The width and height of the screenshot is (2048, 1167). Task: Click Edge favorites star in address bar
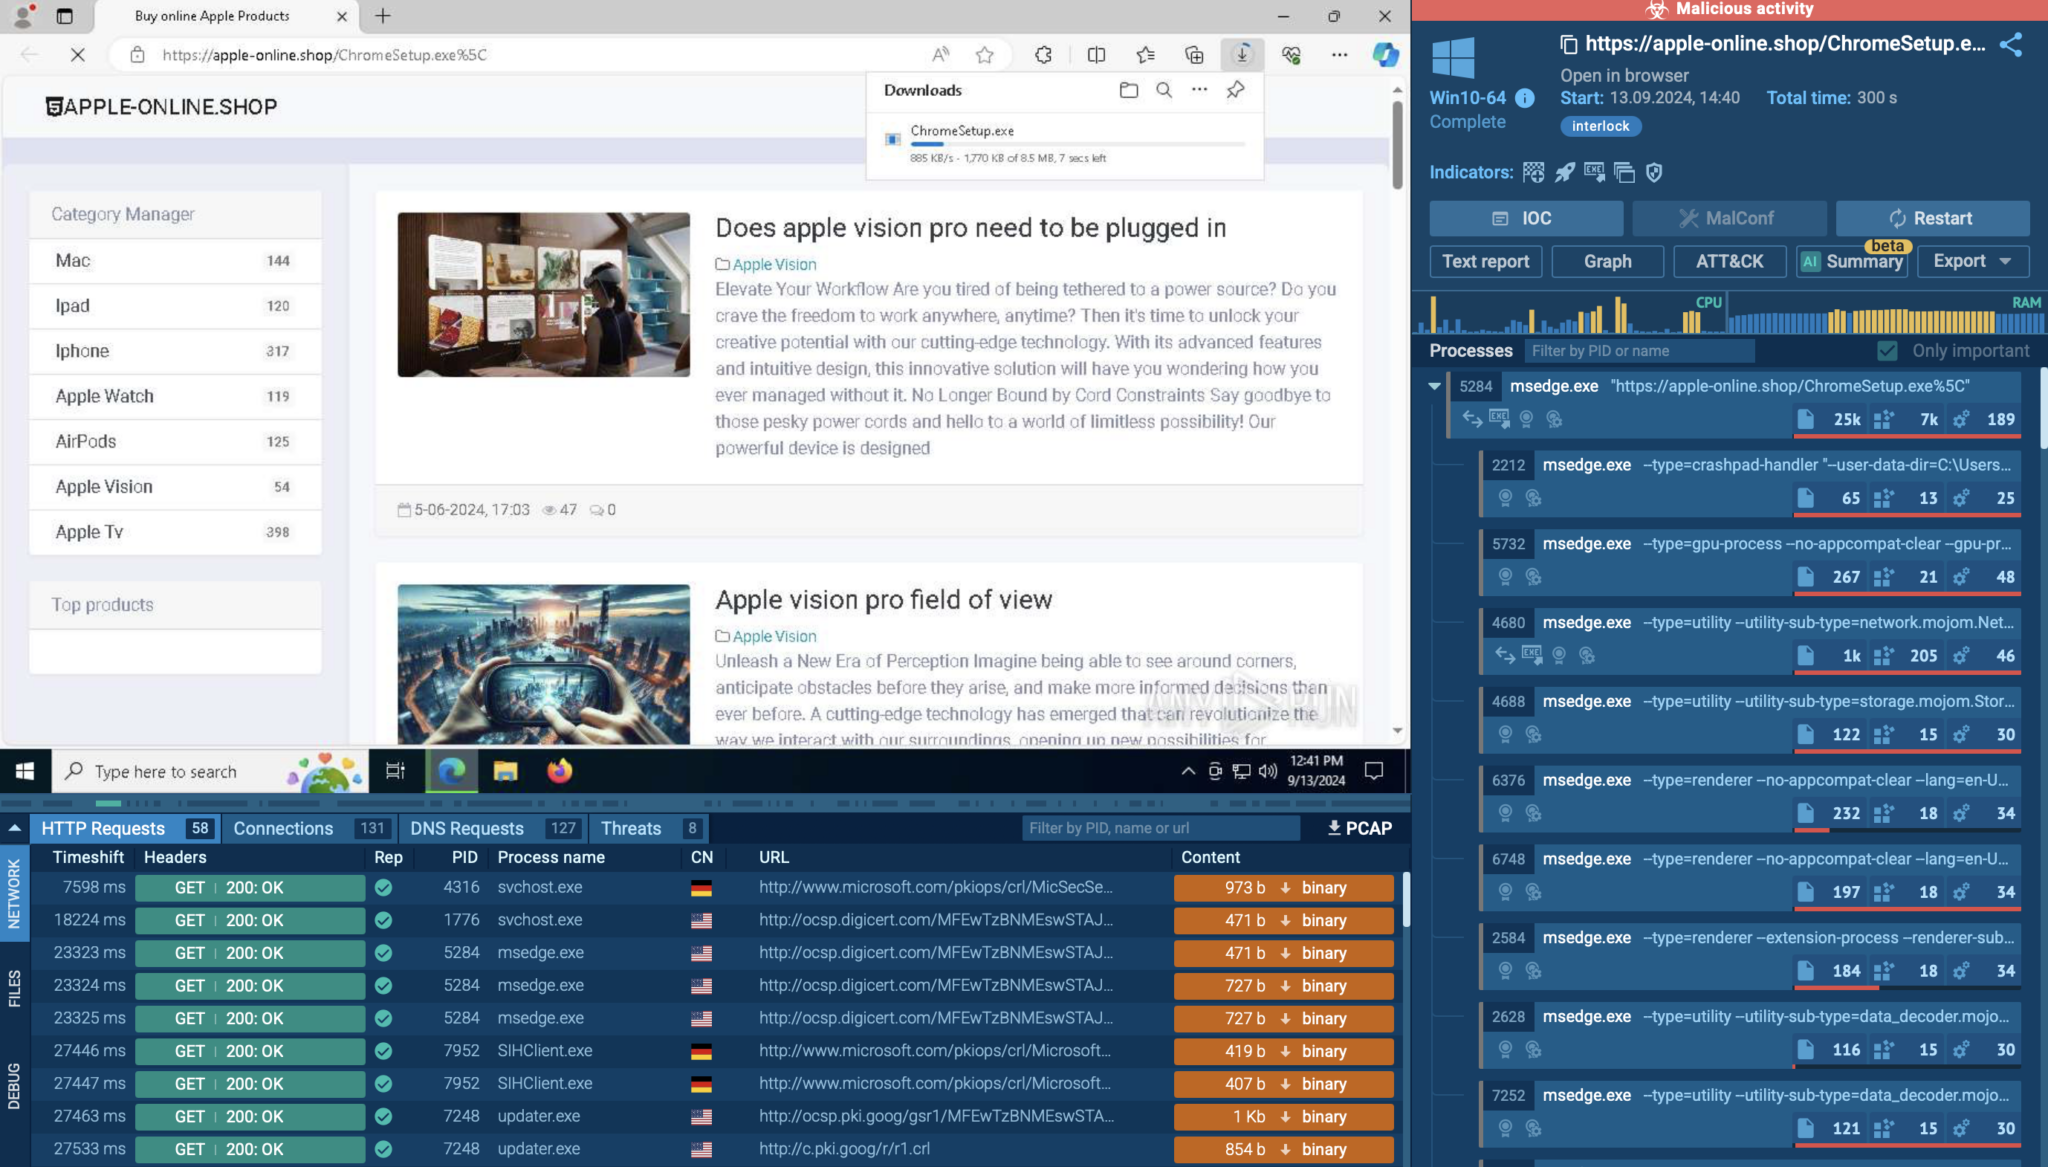(x=984, y=55)
